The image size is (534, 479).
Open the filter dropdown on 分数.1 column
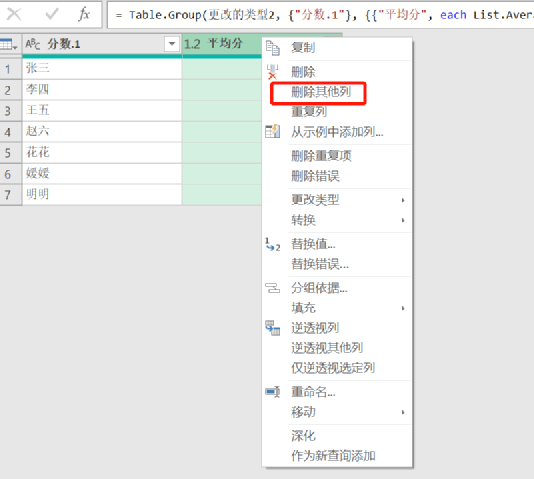coord(172,44)
